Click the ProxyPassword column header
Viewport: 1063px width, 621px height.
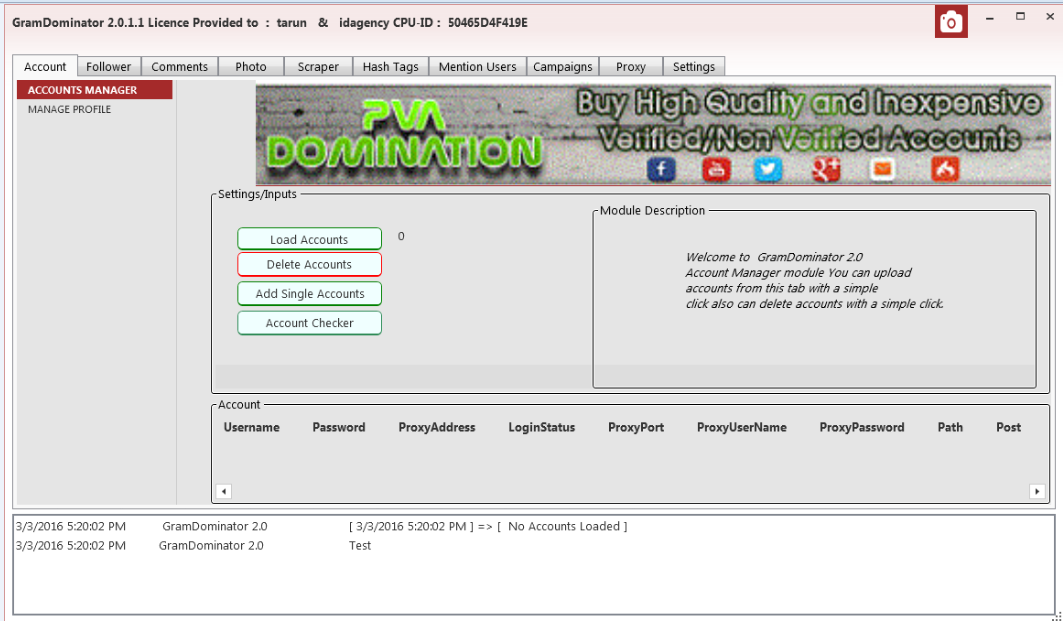point(862,427)
